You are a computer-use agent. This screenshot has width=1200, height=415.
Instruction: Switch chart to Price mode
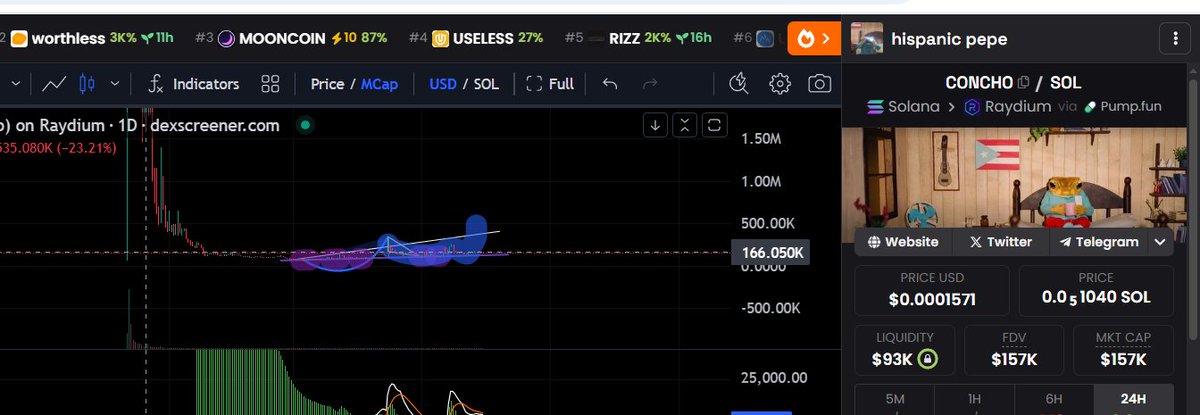(327, 84)
